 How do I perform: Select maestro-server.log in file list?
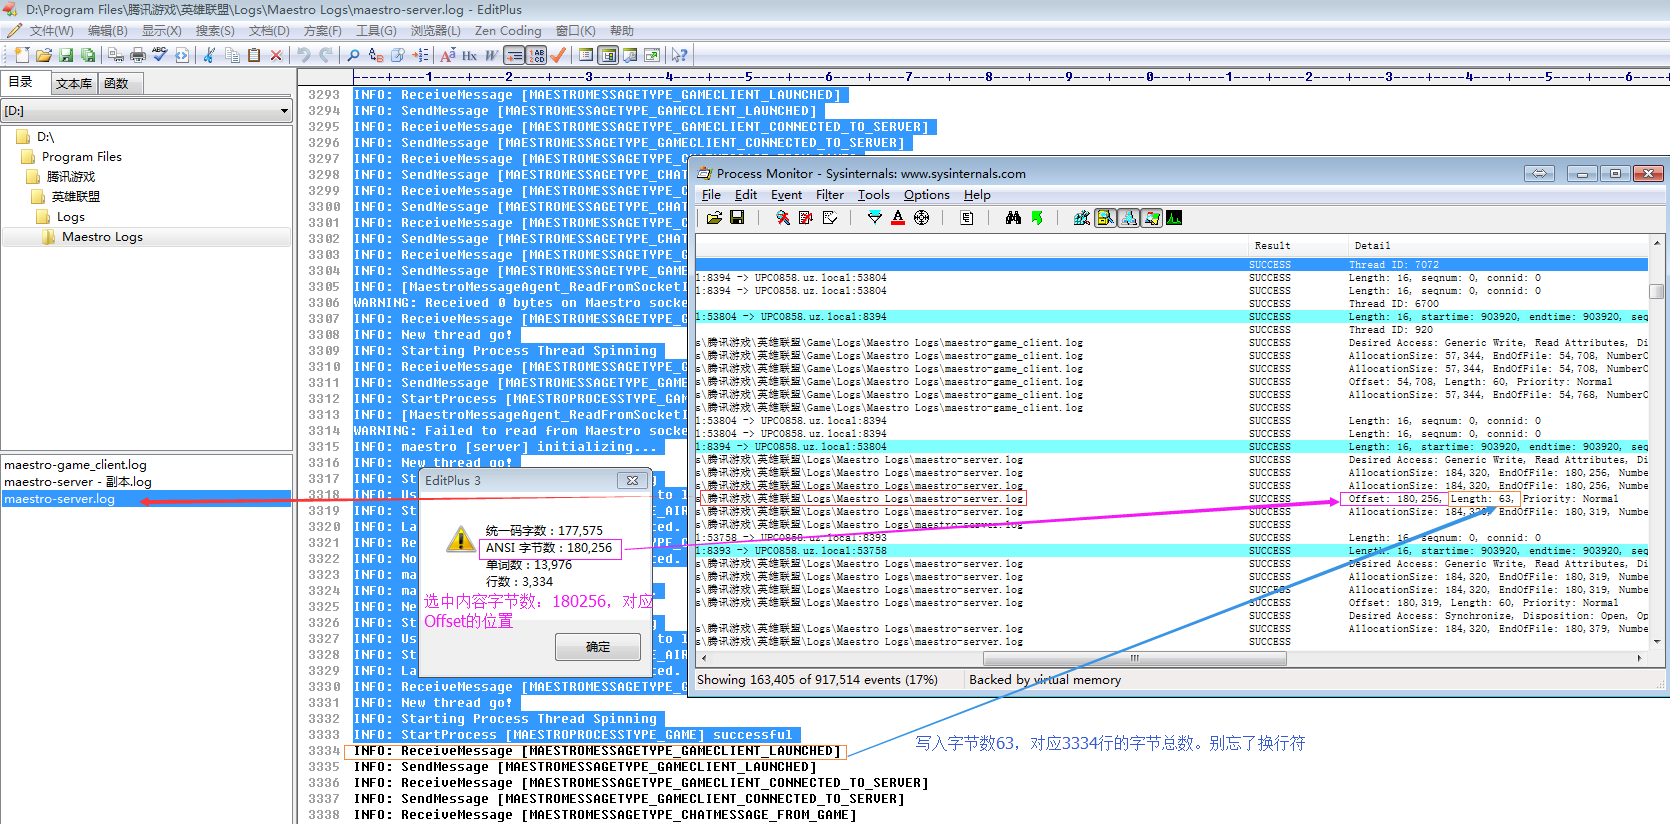point(146,499)
